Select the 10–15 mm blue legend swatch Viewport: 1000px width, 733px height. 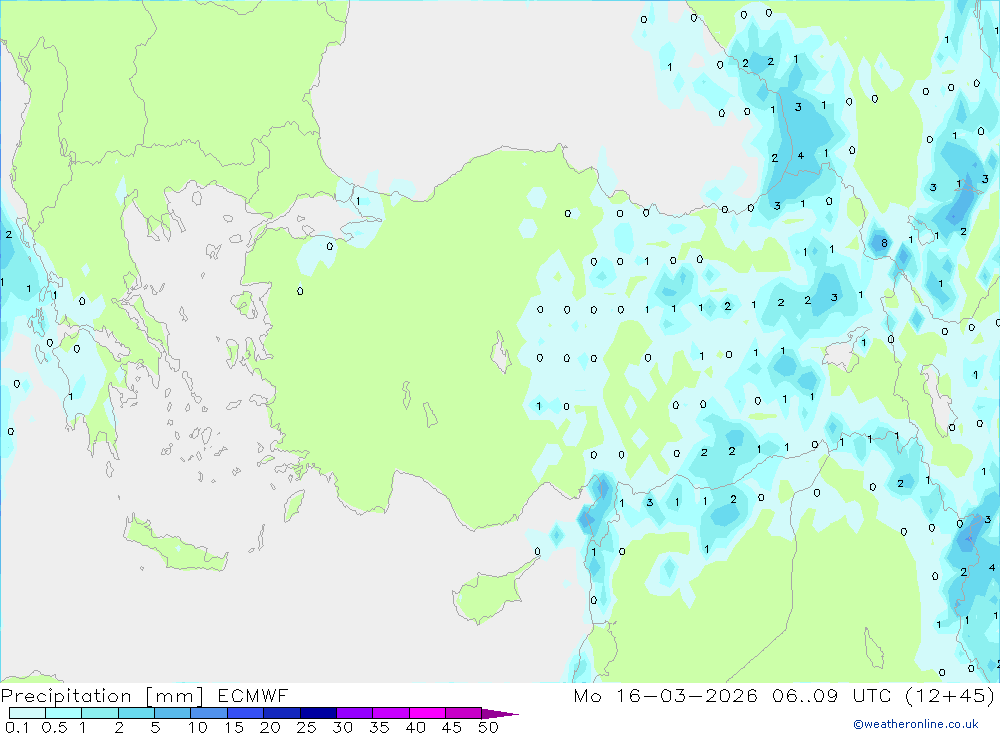(209, 714)
